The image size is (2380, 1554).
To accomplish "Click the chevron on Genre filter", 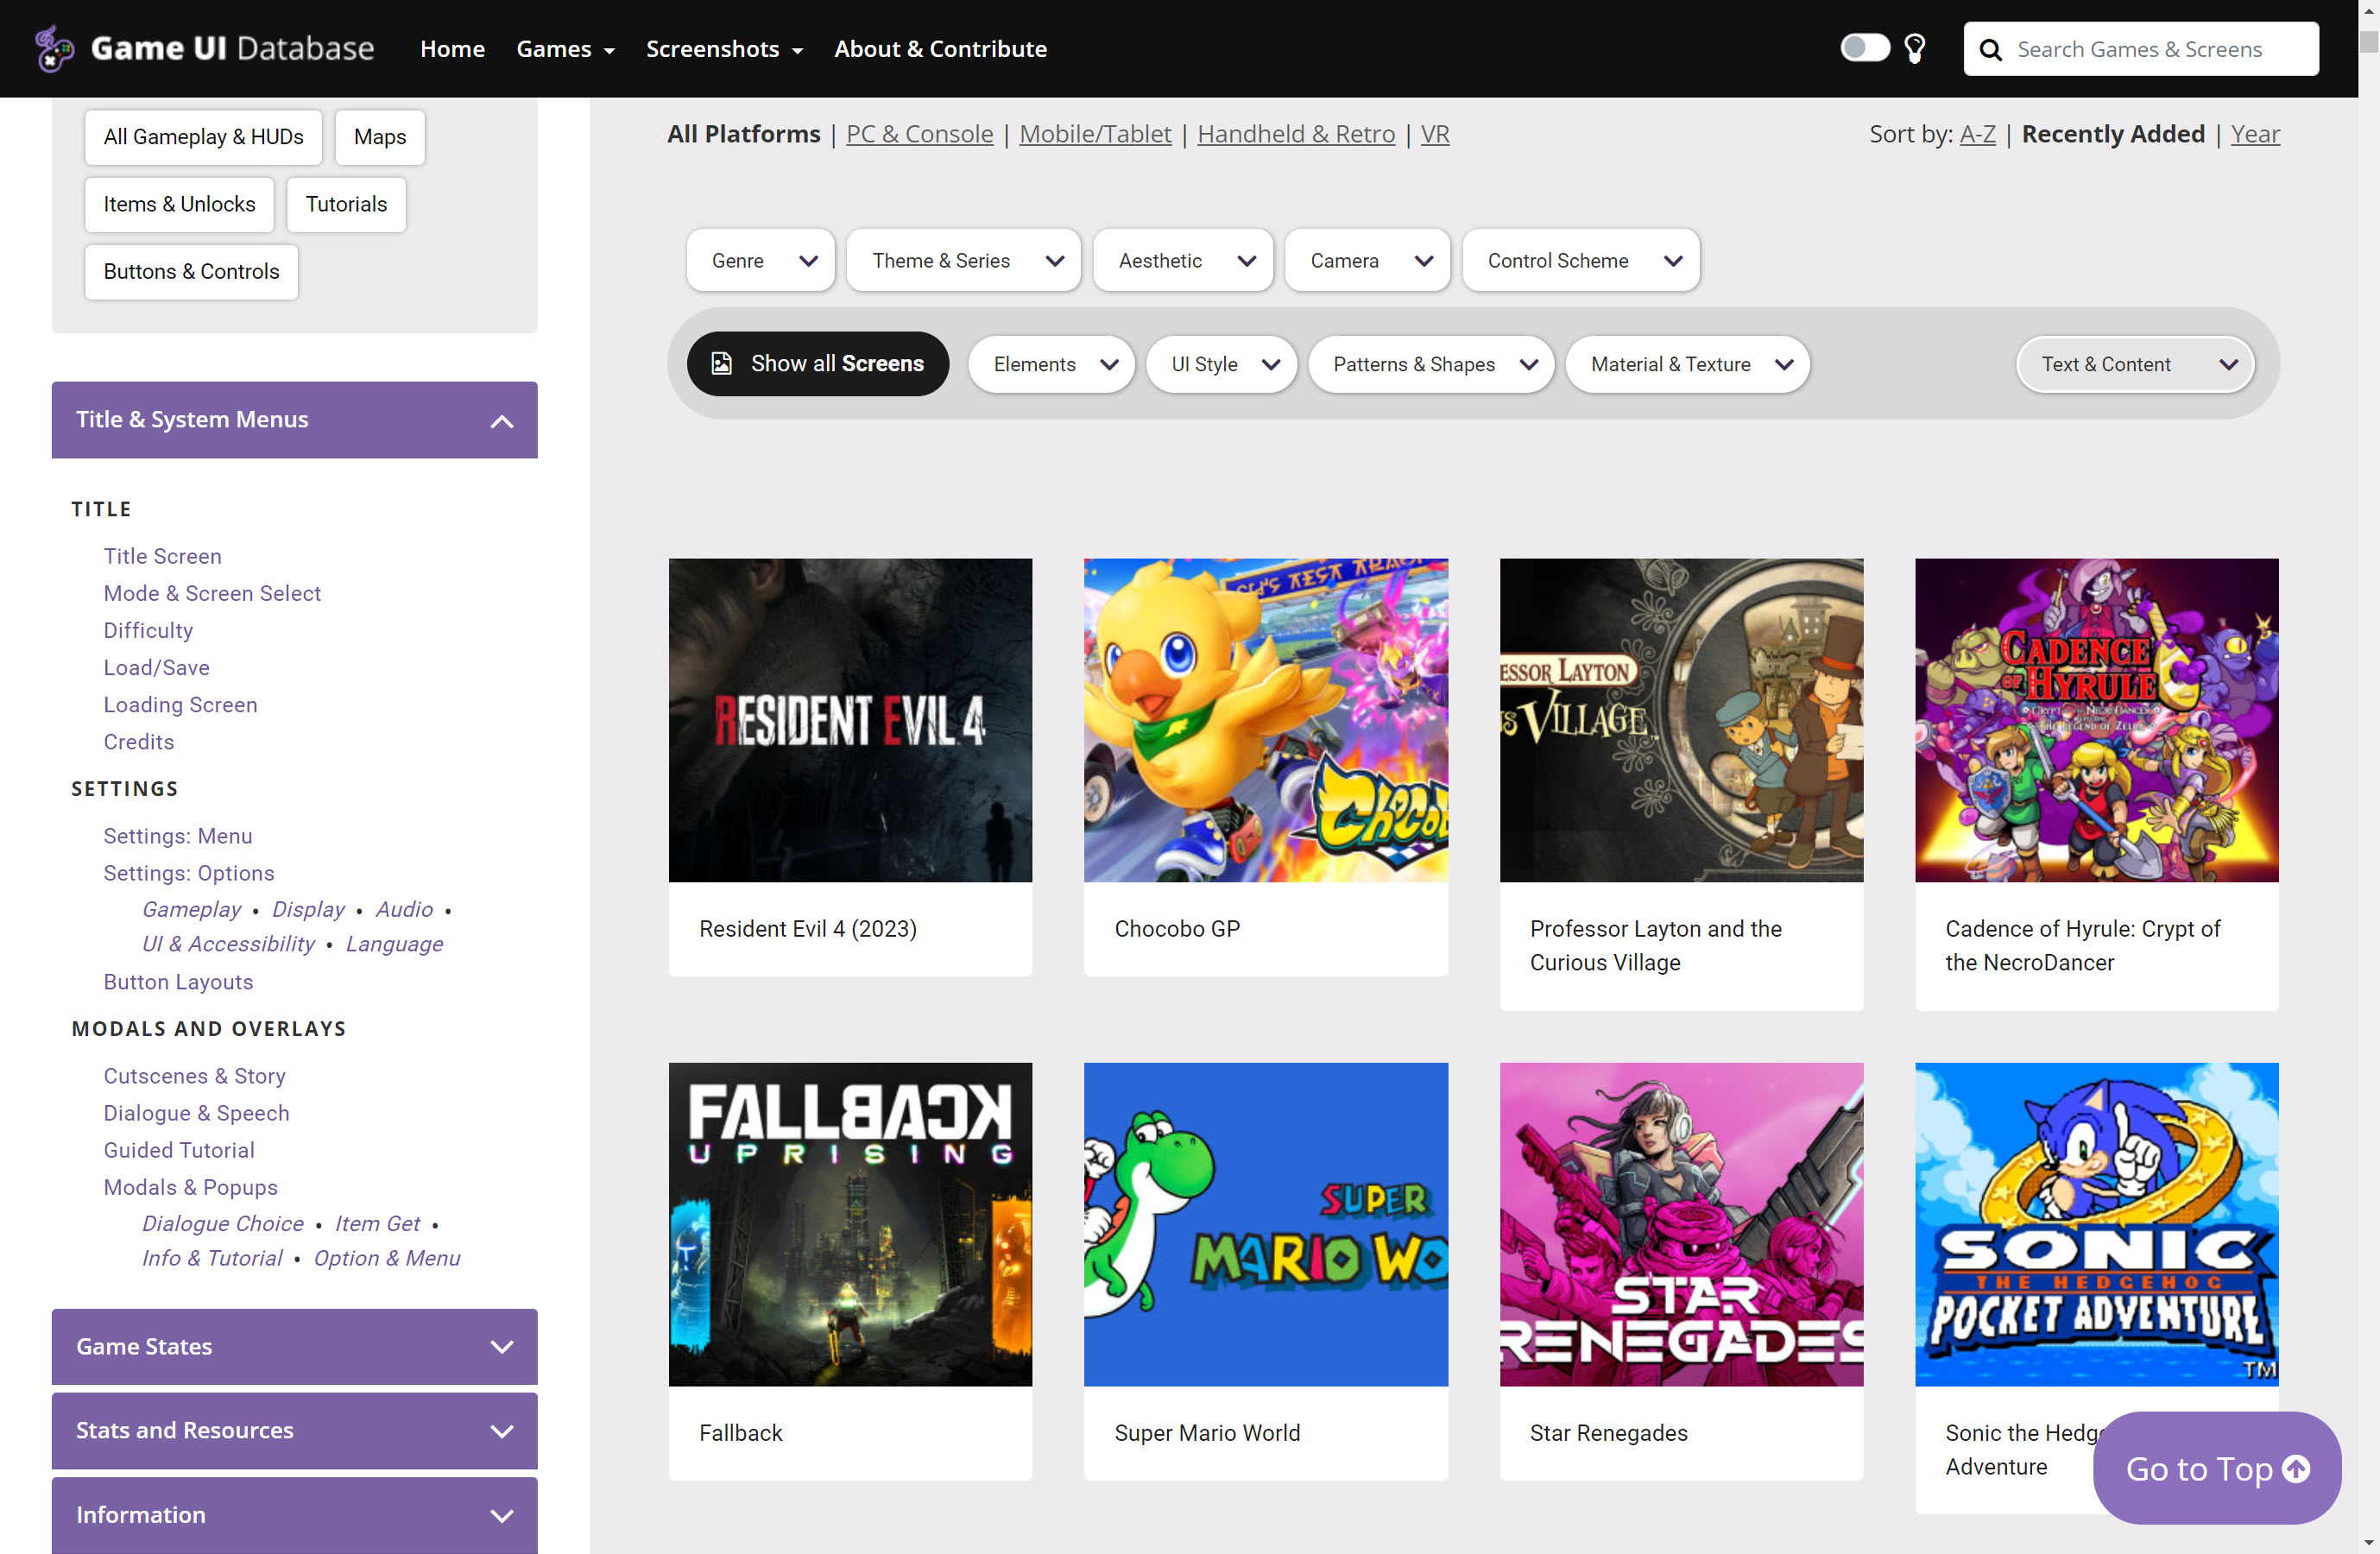I will click(x=808, y=261).
